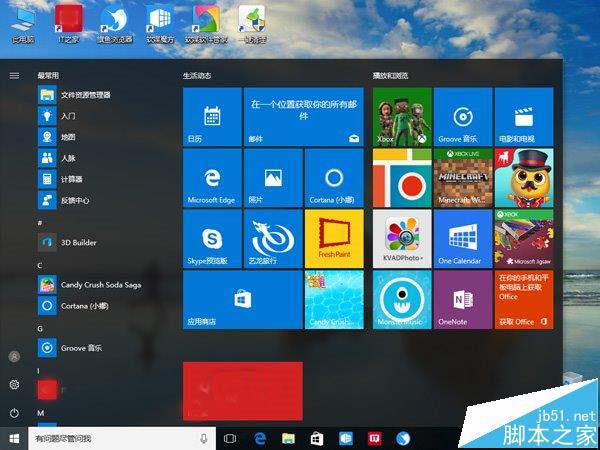This screenshot has height=450, width=600.
Task: Open Store from the taskbar
Action: [317, 439]
